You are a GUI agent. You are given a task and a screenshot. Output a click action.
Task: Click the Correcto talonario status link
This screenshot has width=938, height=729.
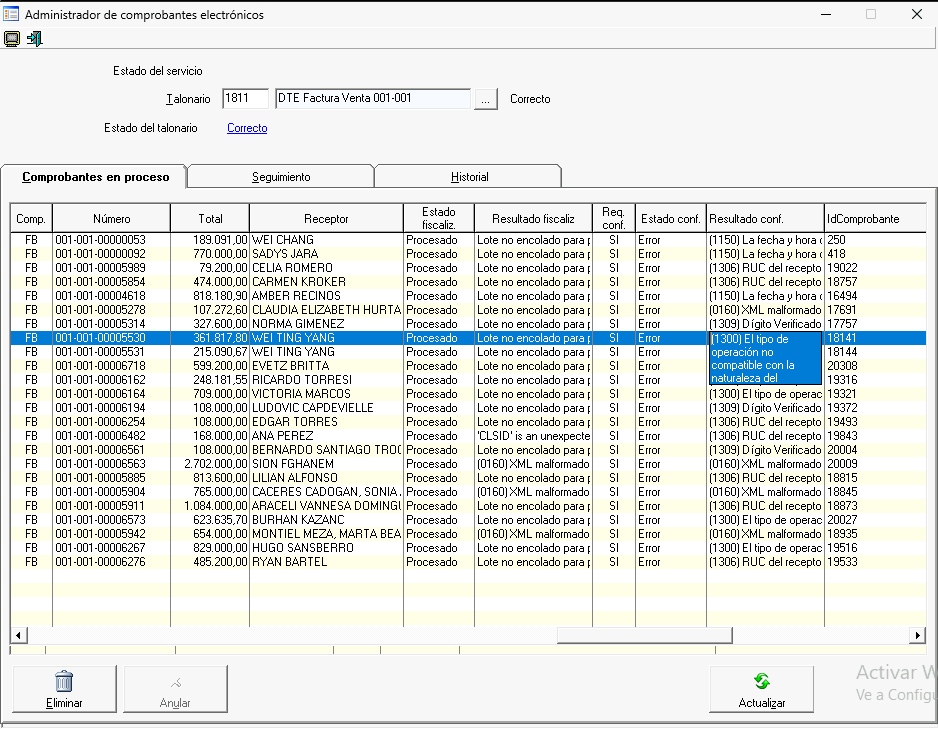coord(247,128)
